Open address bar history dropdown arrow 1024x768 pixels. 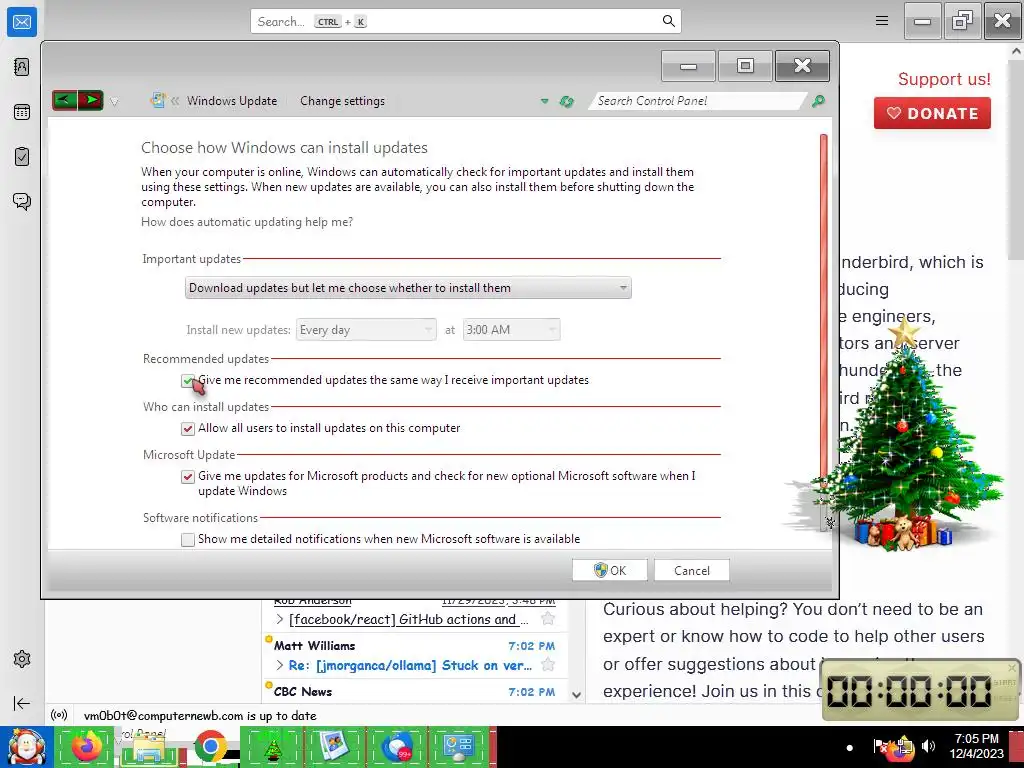[544, 101]
